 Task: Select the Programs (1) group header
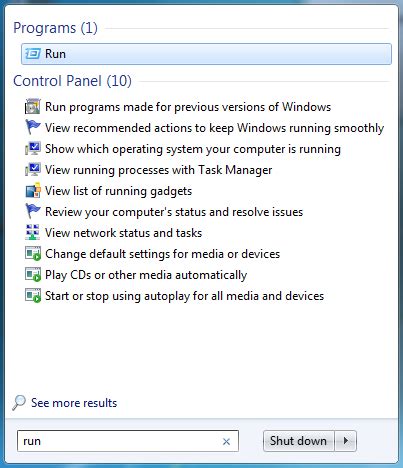pos(55,28)
